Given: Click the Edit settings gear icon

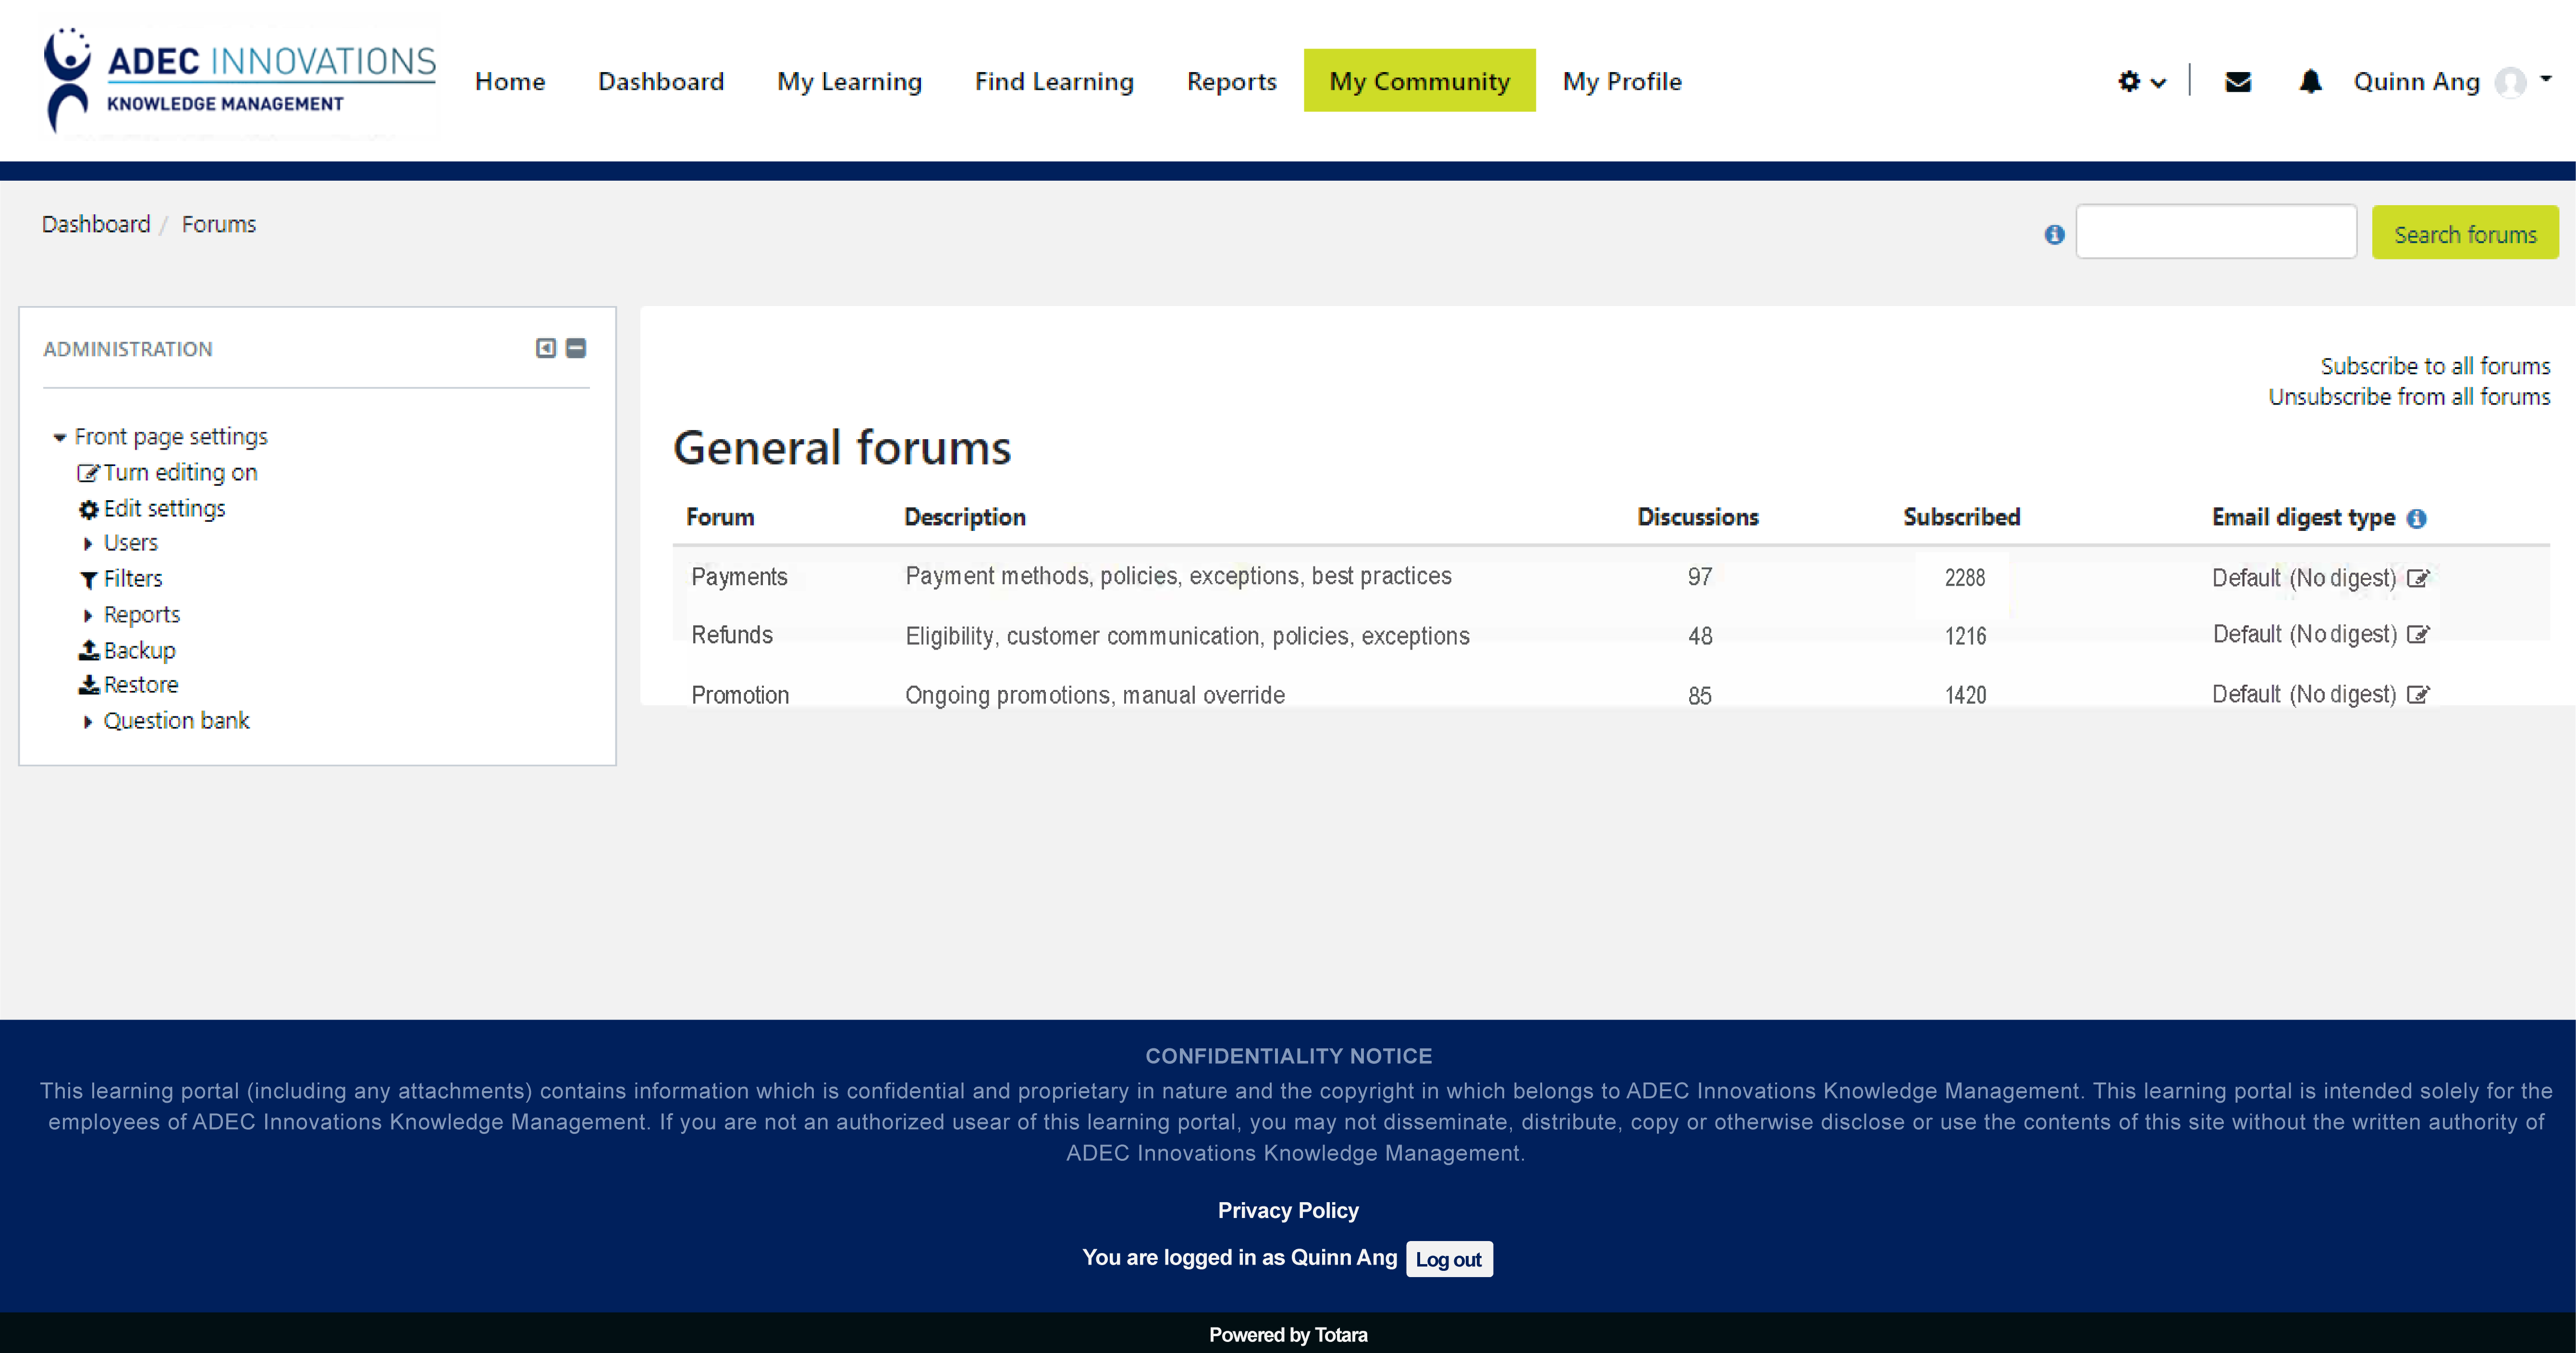Looking at the screenshot, I should coord(88,509).
